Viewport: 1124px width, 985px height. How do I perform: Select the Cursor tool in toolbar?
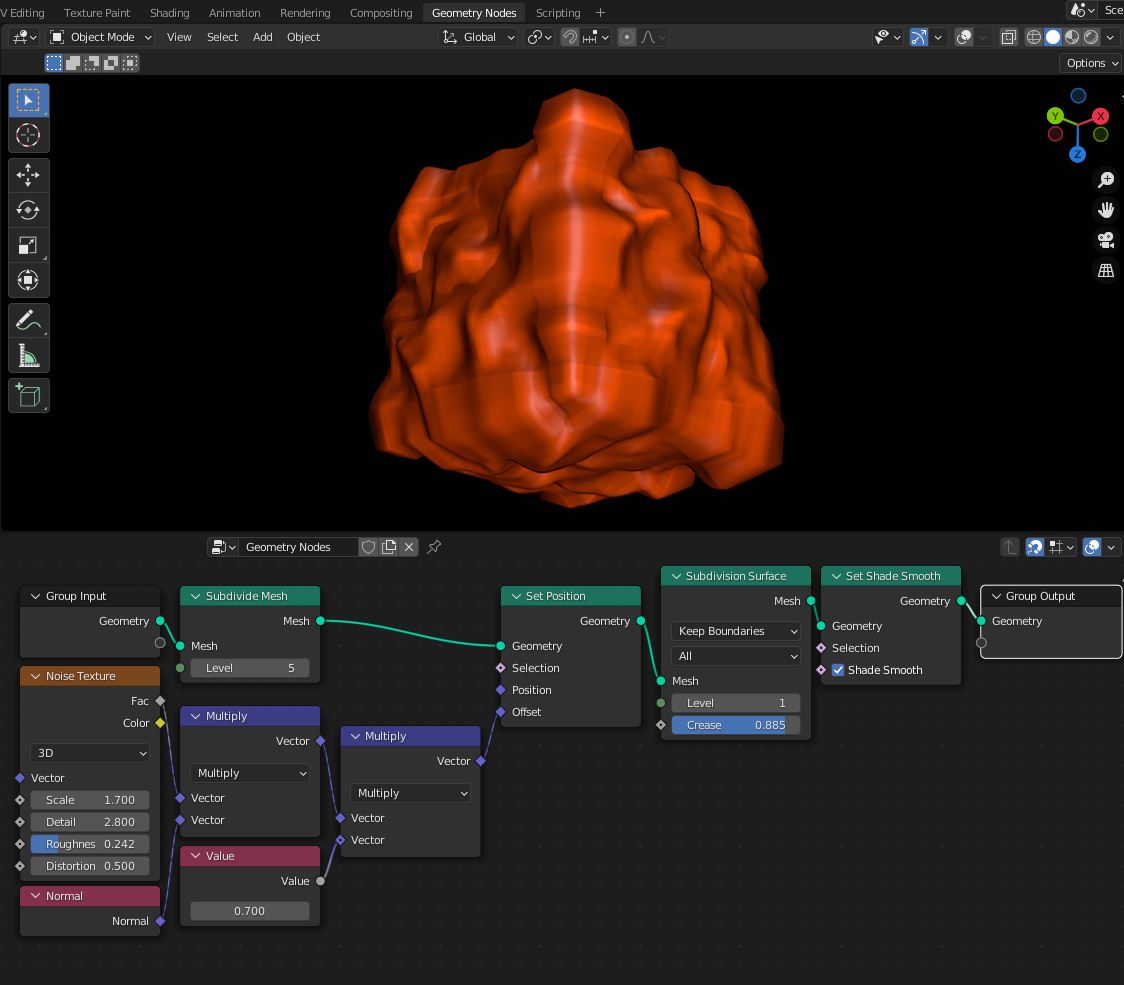pos(28,135)
